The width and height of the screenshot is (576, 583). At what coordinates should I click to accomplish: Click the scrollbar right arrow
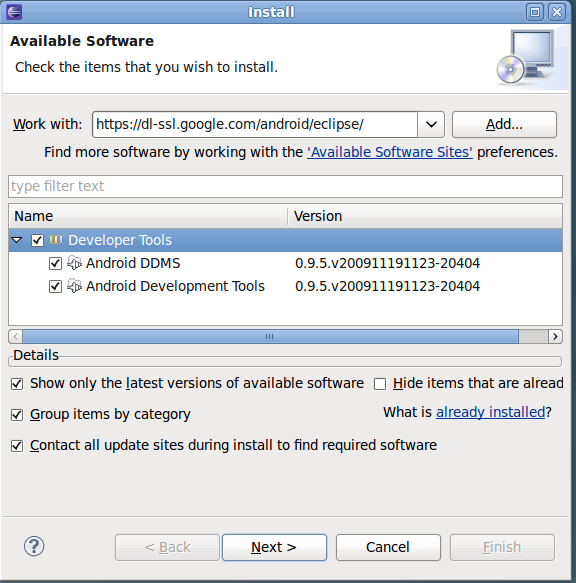(555, 336)
